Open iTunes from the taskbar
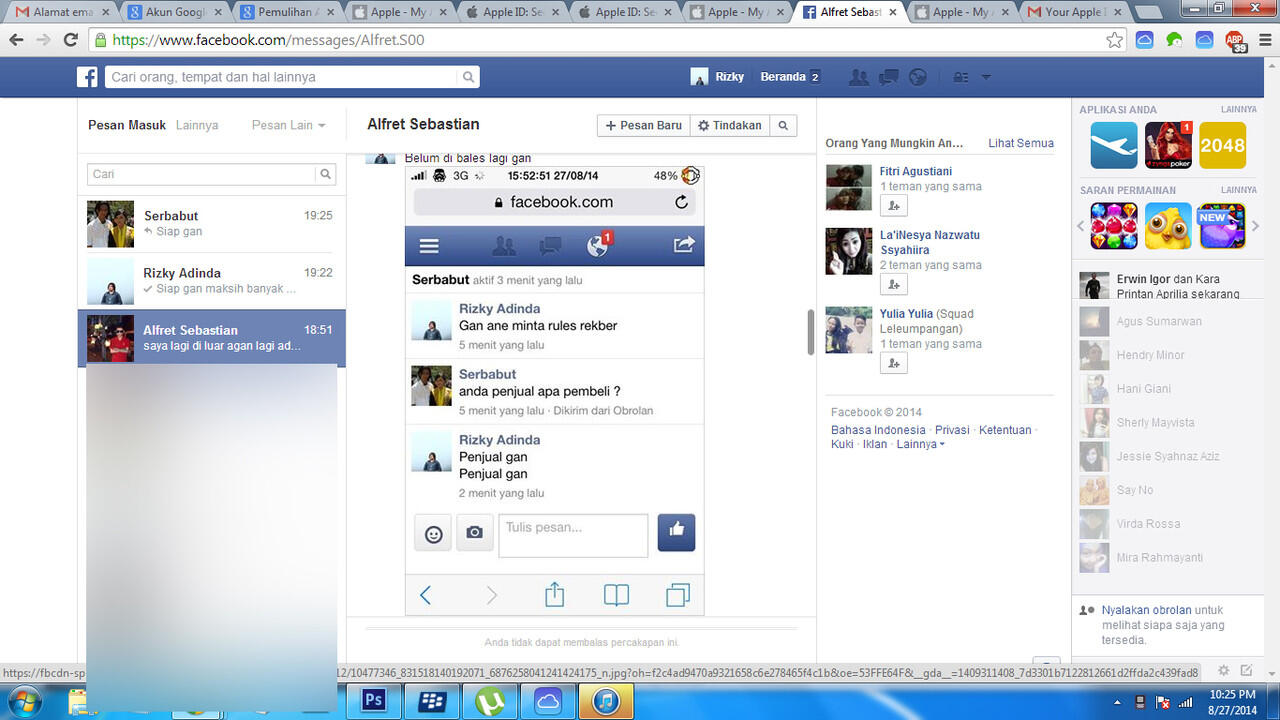Viewport: 1280px width, 720px height. point(606,701)
